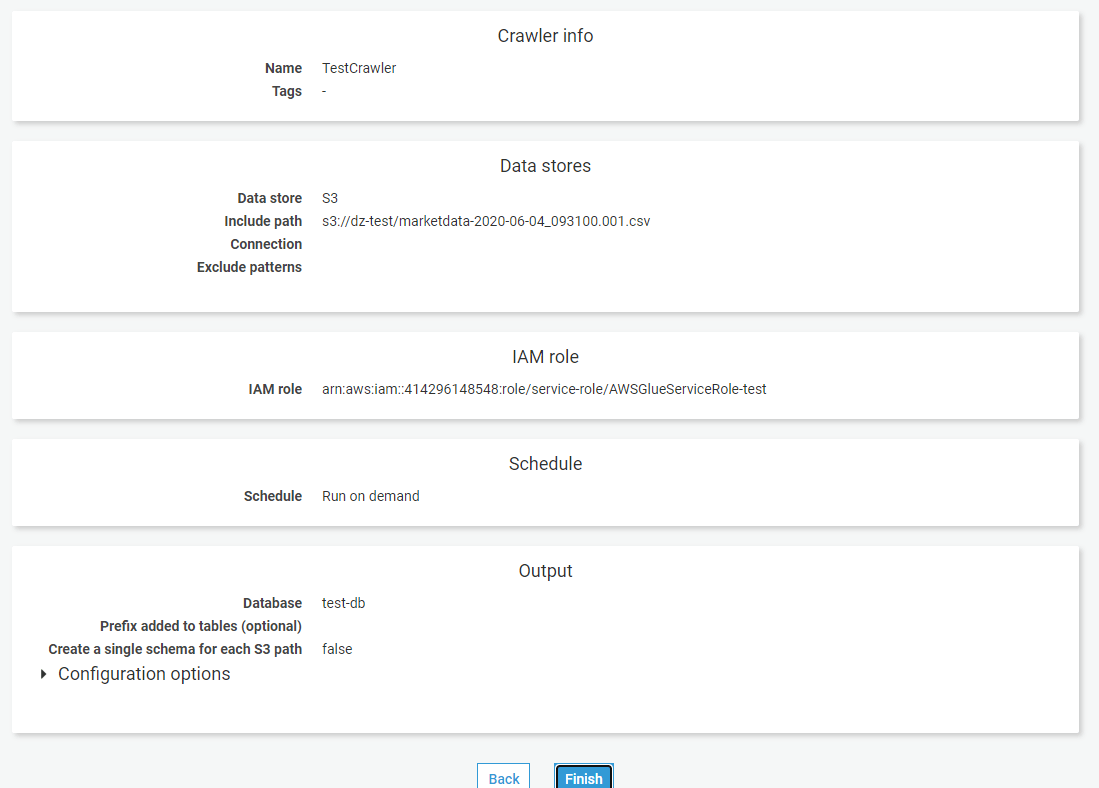
Task: Click the Schedule section header
Action: coord(545,463)
